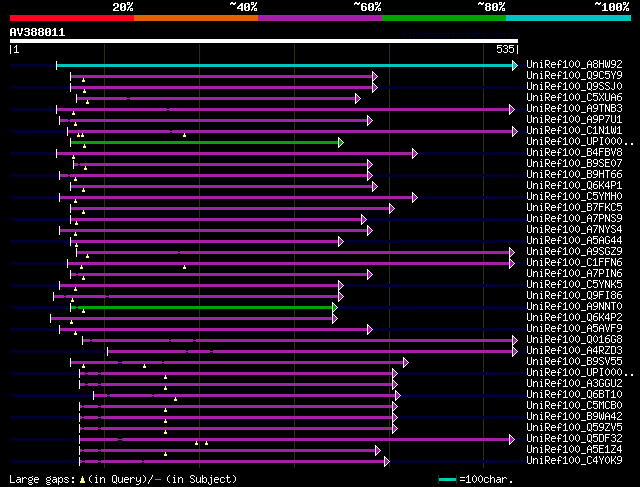Click the purple alignment bar of UniRef100_A4RZD3

310,351
